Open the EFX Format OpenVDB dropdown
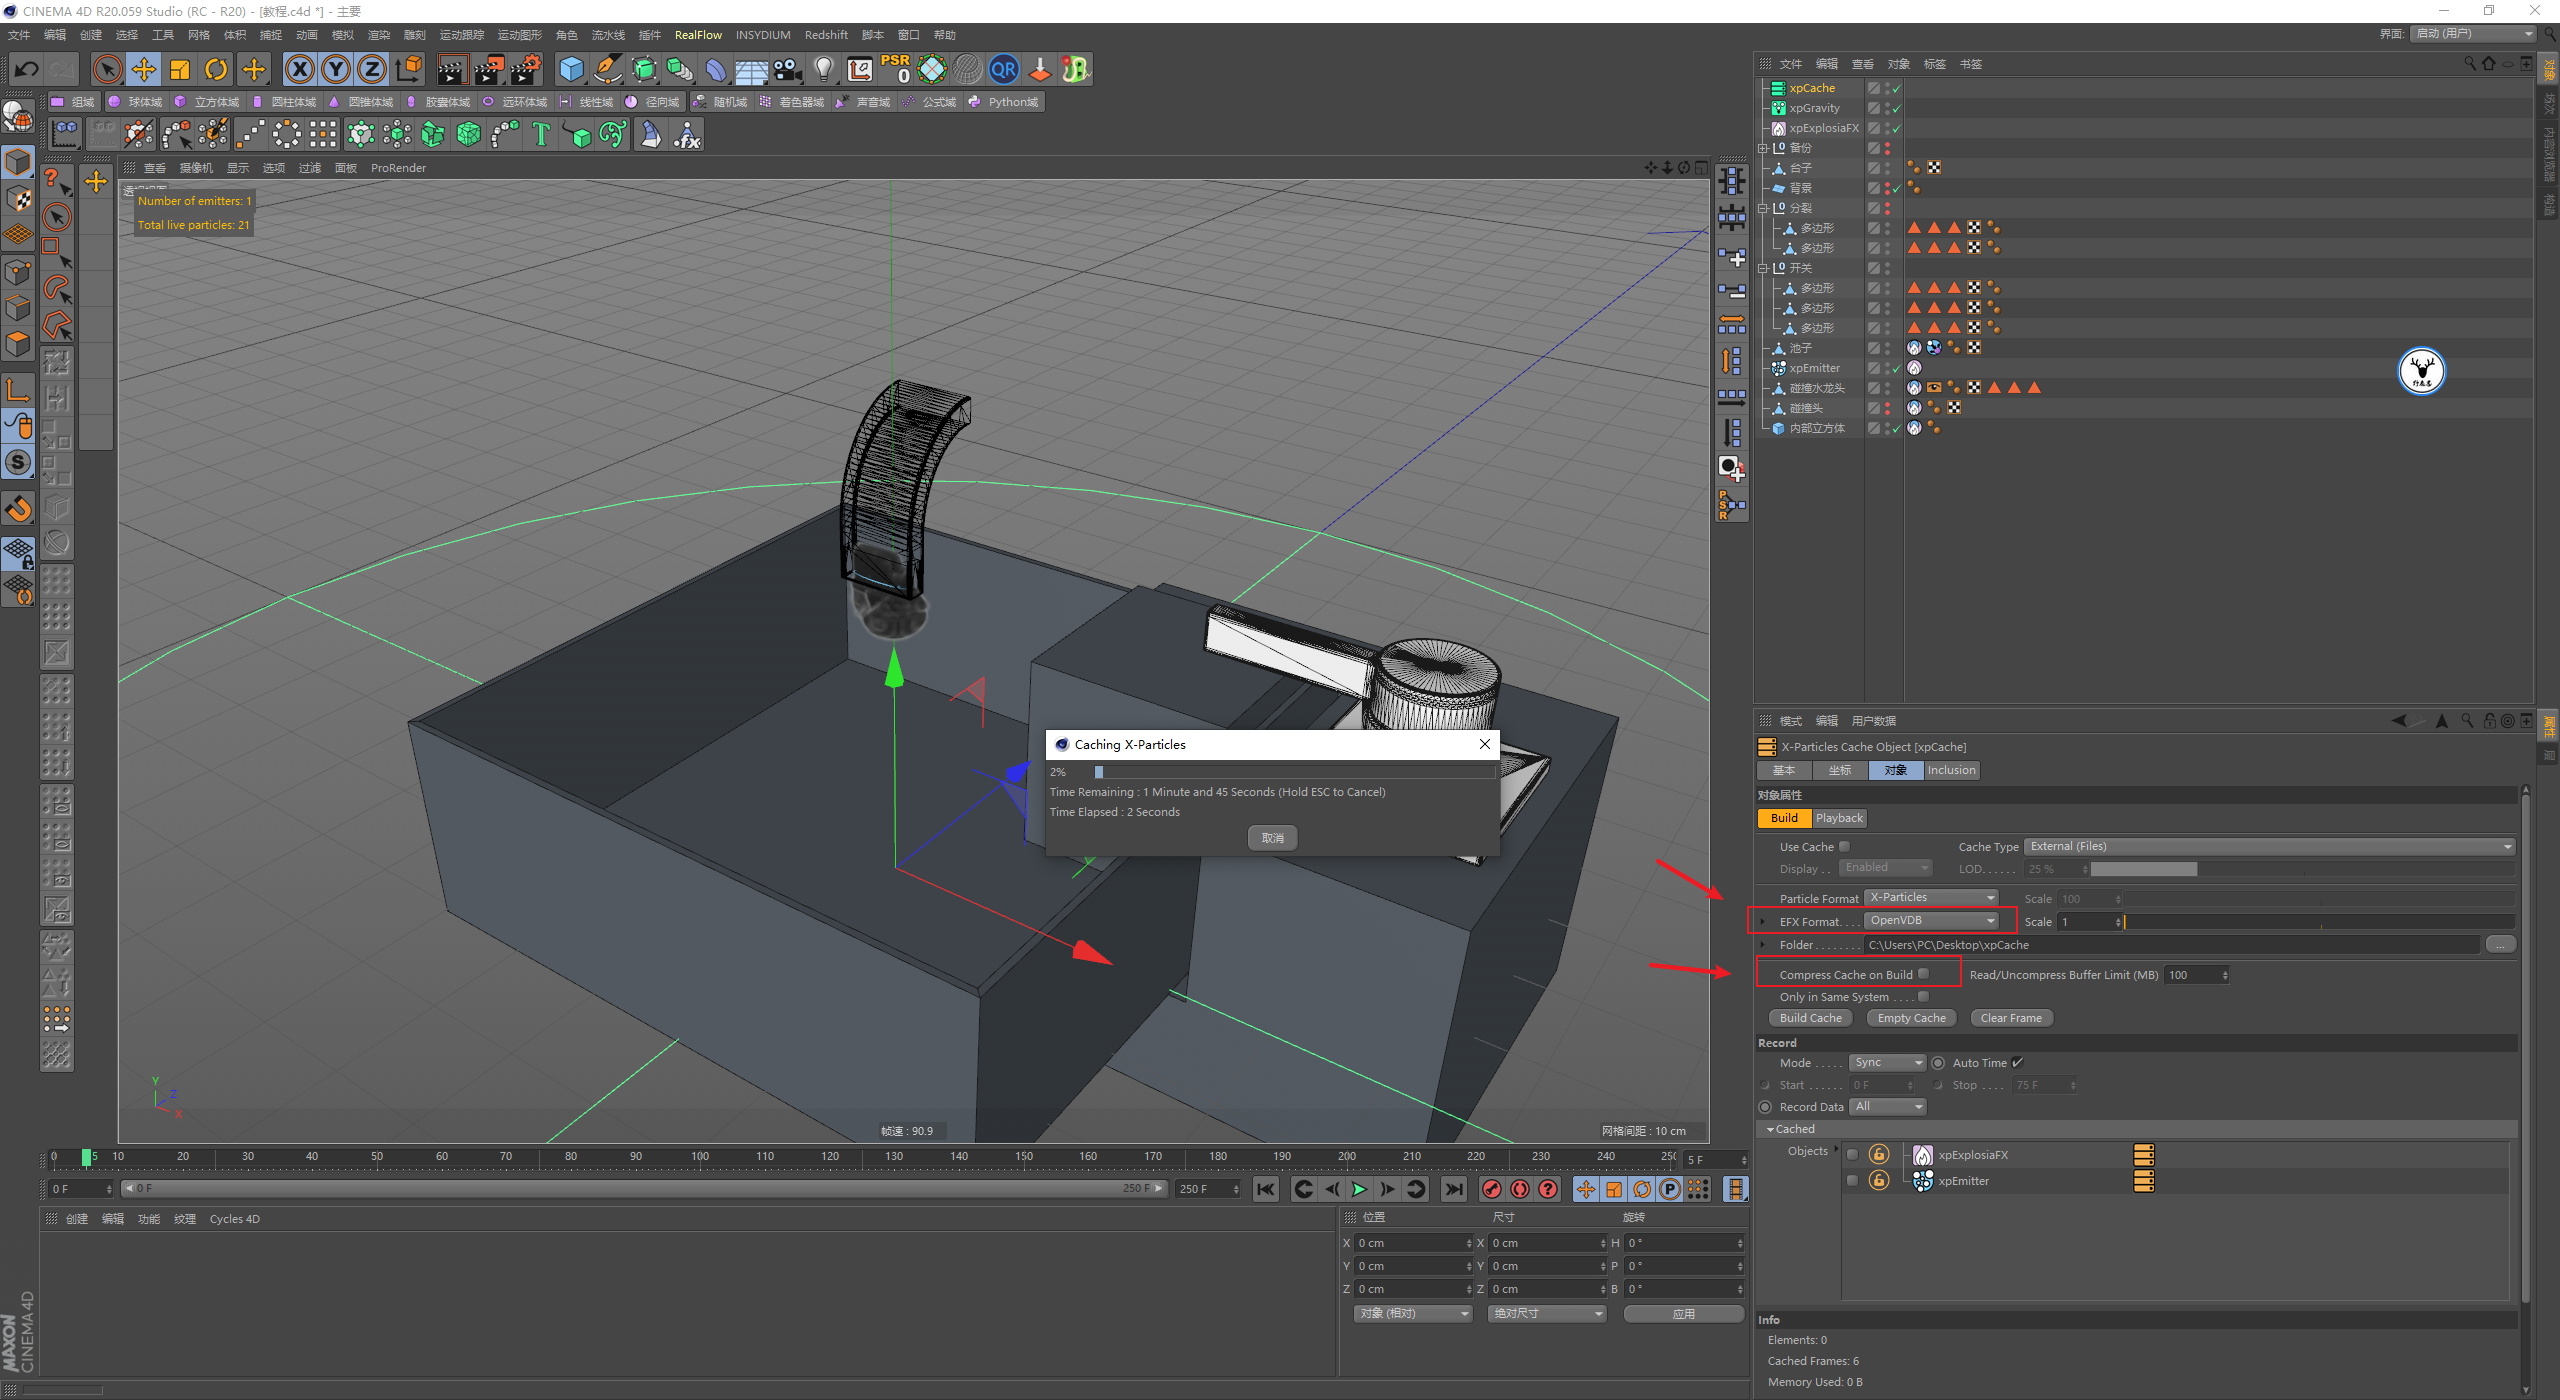Viewport: 2560px width, 1400px height. [x=1932, y=921]
